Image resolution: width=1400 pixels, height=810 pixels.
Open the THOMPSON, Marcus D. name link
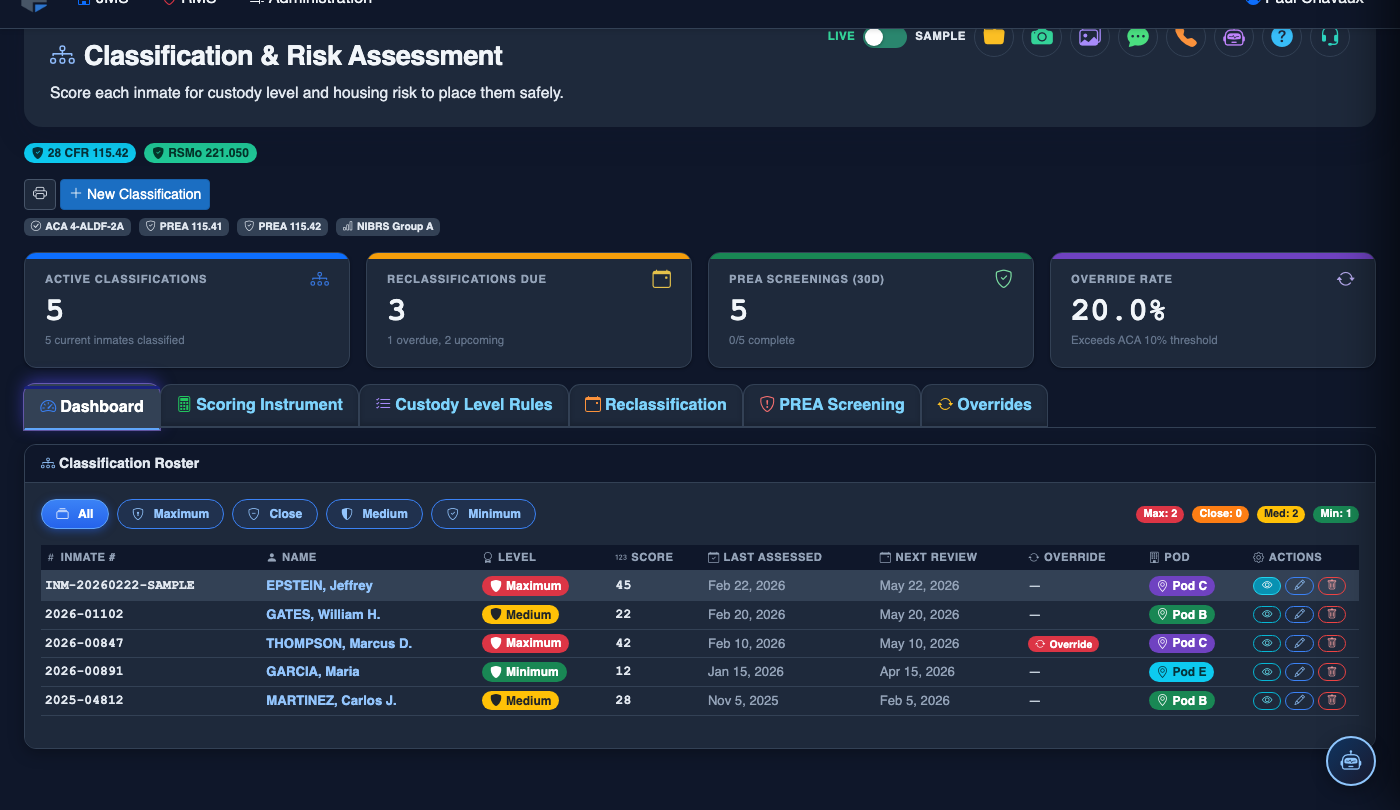coord(339,643)
